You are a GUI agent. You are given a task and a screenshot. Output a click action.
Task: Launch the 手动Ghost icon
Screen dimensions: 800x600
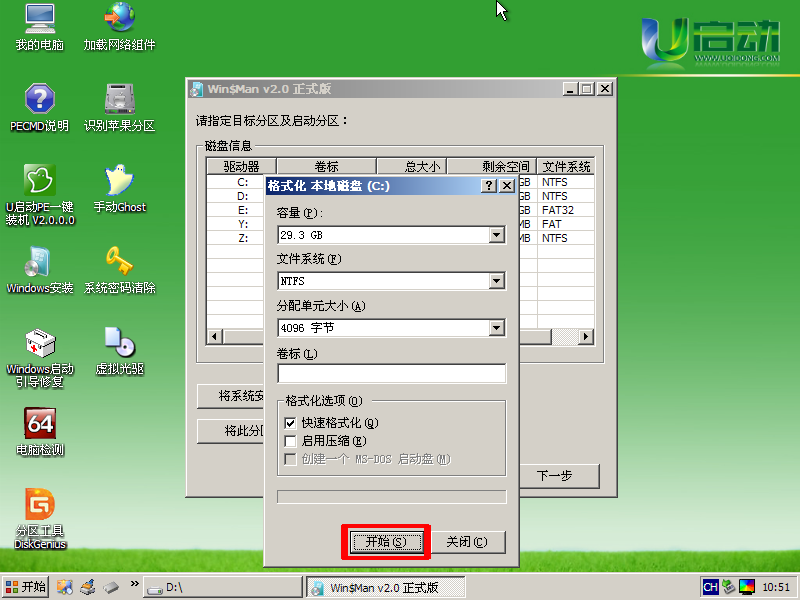click(119, 188)
